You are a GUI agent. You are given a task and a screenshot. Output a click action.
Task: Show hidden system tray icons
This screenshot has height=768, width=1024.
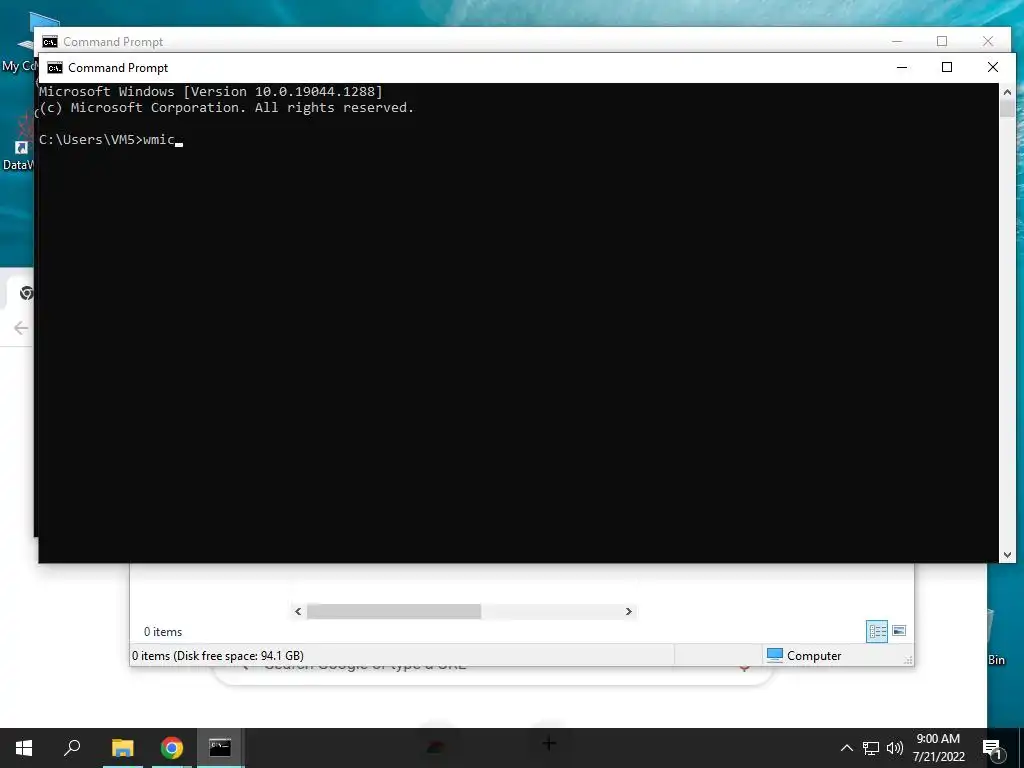click(846, 748)
